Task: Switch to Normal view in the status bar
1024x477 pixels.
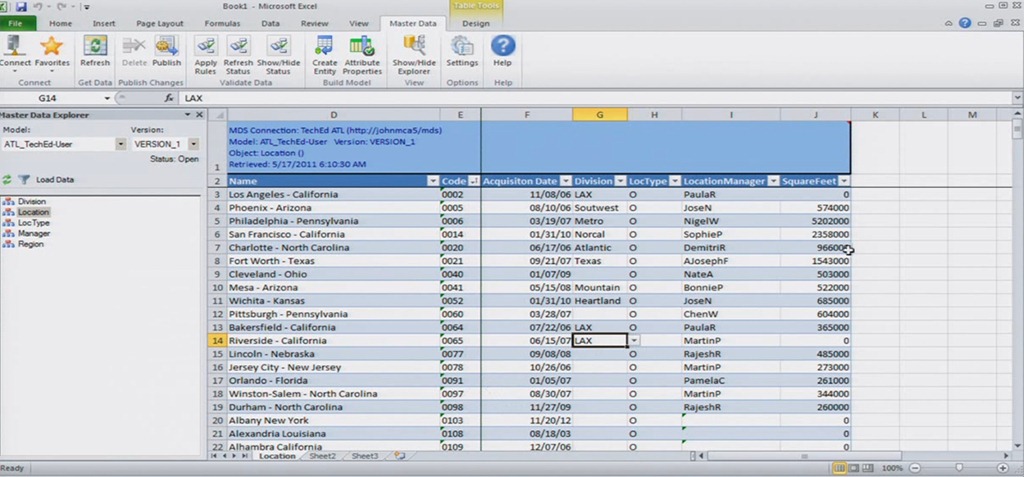Action: pyautogui.click(x=840, y=468)
